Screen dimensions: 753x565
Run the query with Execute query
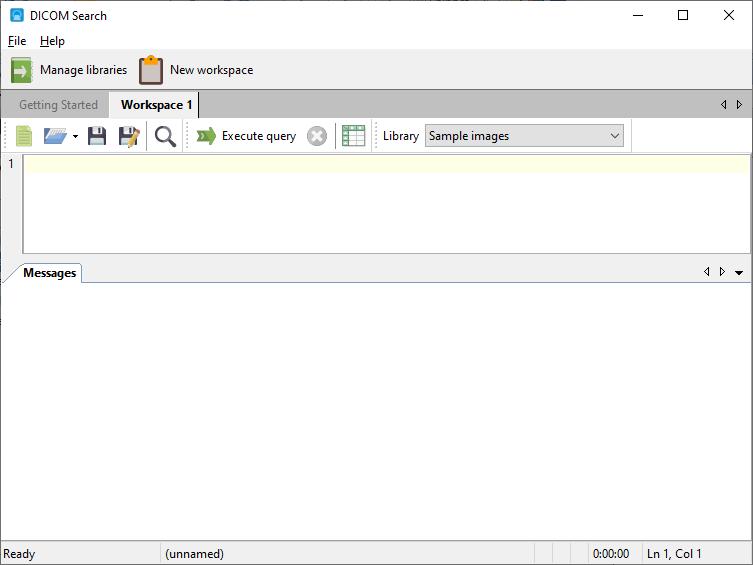coord(246,136)
